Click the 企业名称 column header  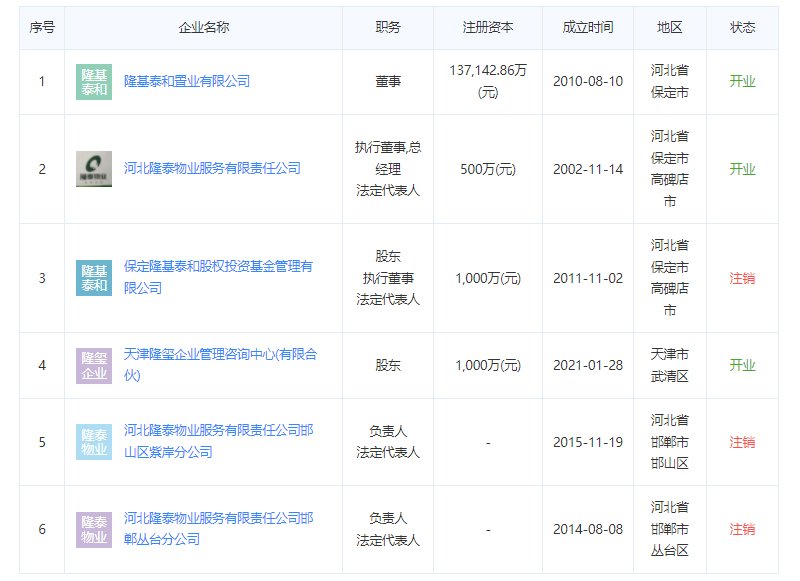point(204,28)
